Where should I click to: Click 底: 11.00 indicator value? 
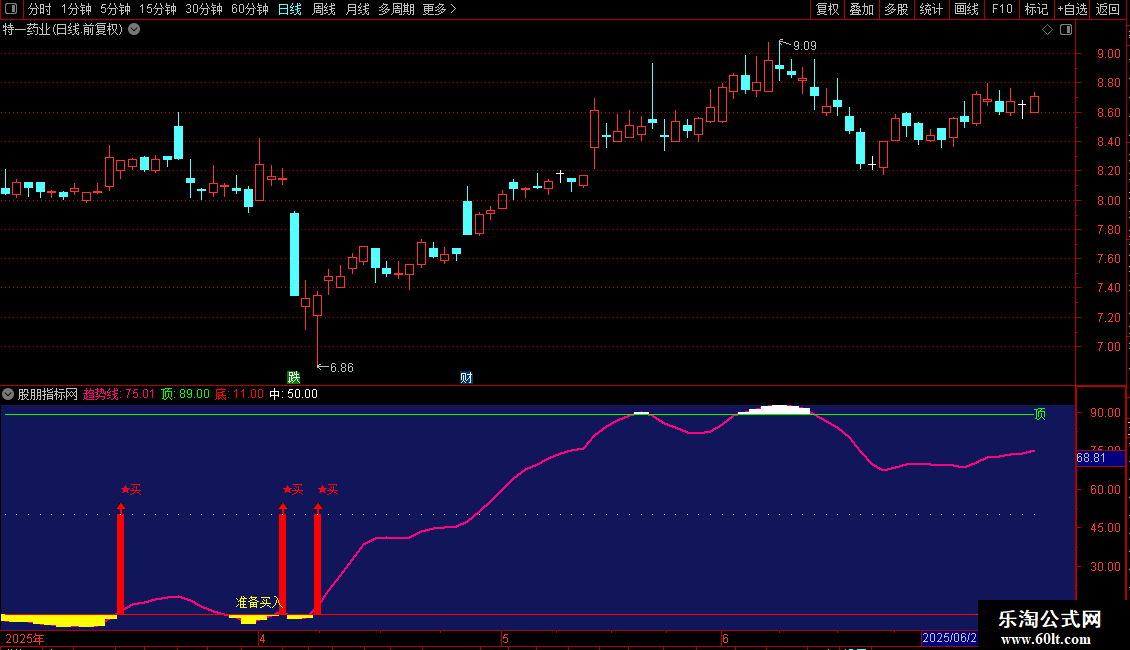tap(239, 394)
